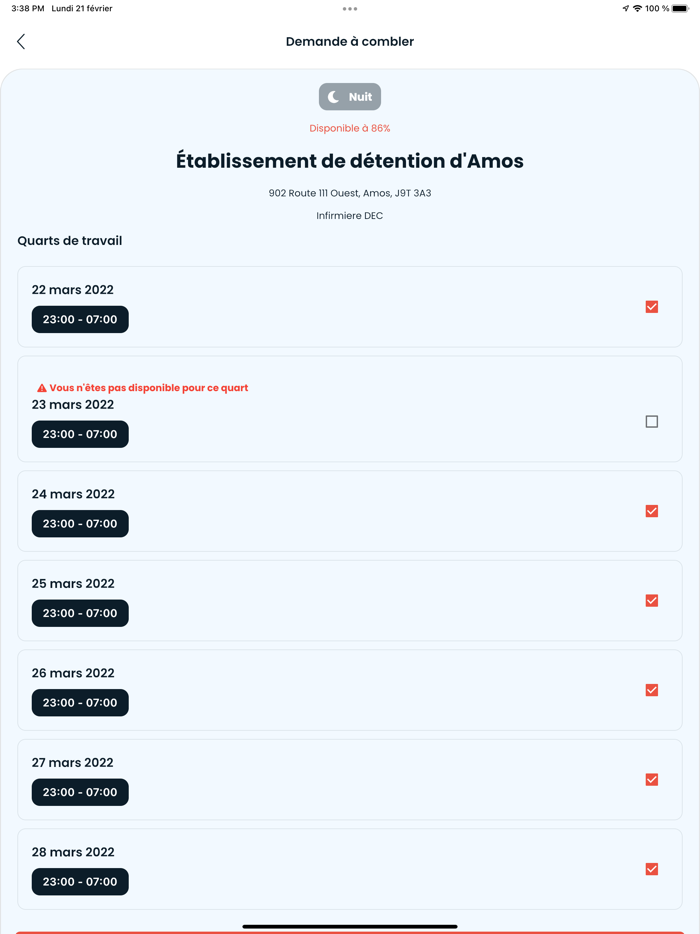The height and width of the screenshot is (934, 700).
Task: Tap the 23:00 - 07:00 slot on 26 mars
Action: pyautogui.click(x=80, y=702)
